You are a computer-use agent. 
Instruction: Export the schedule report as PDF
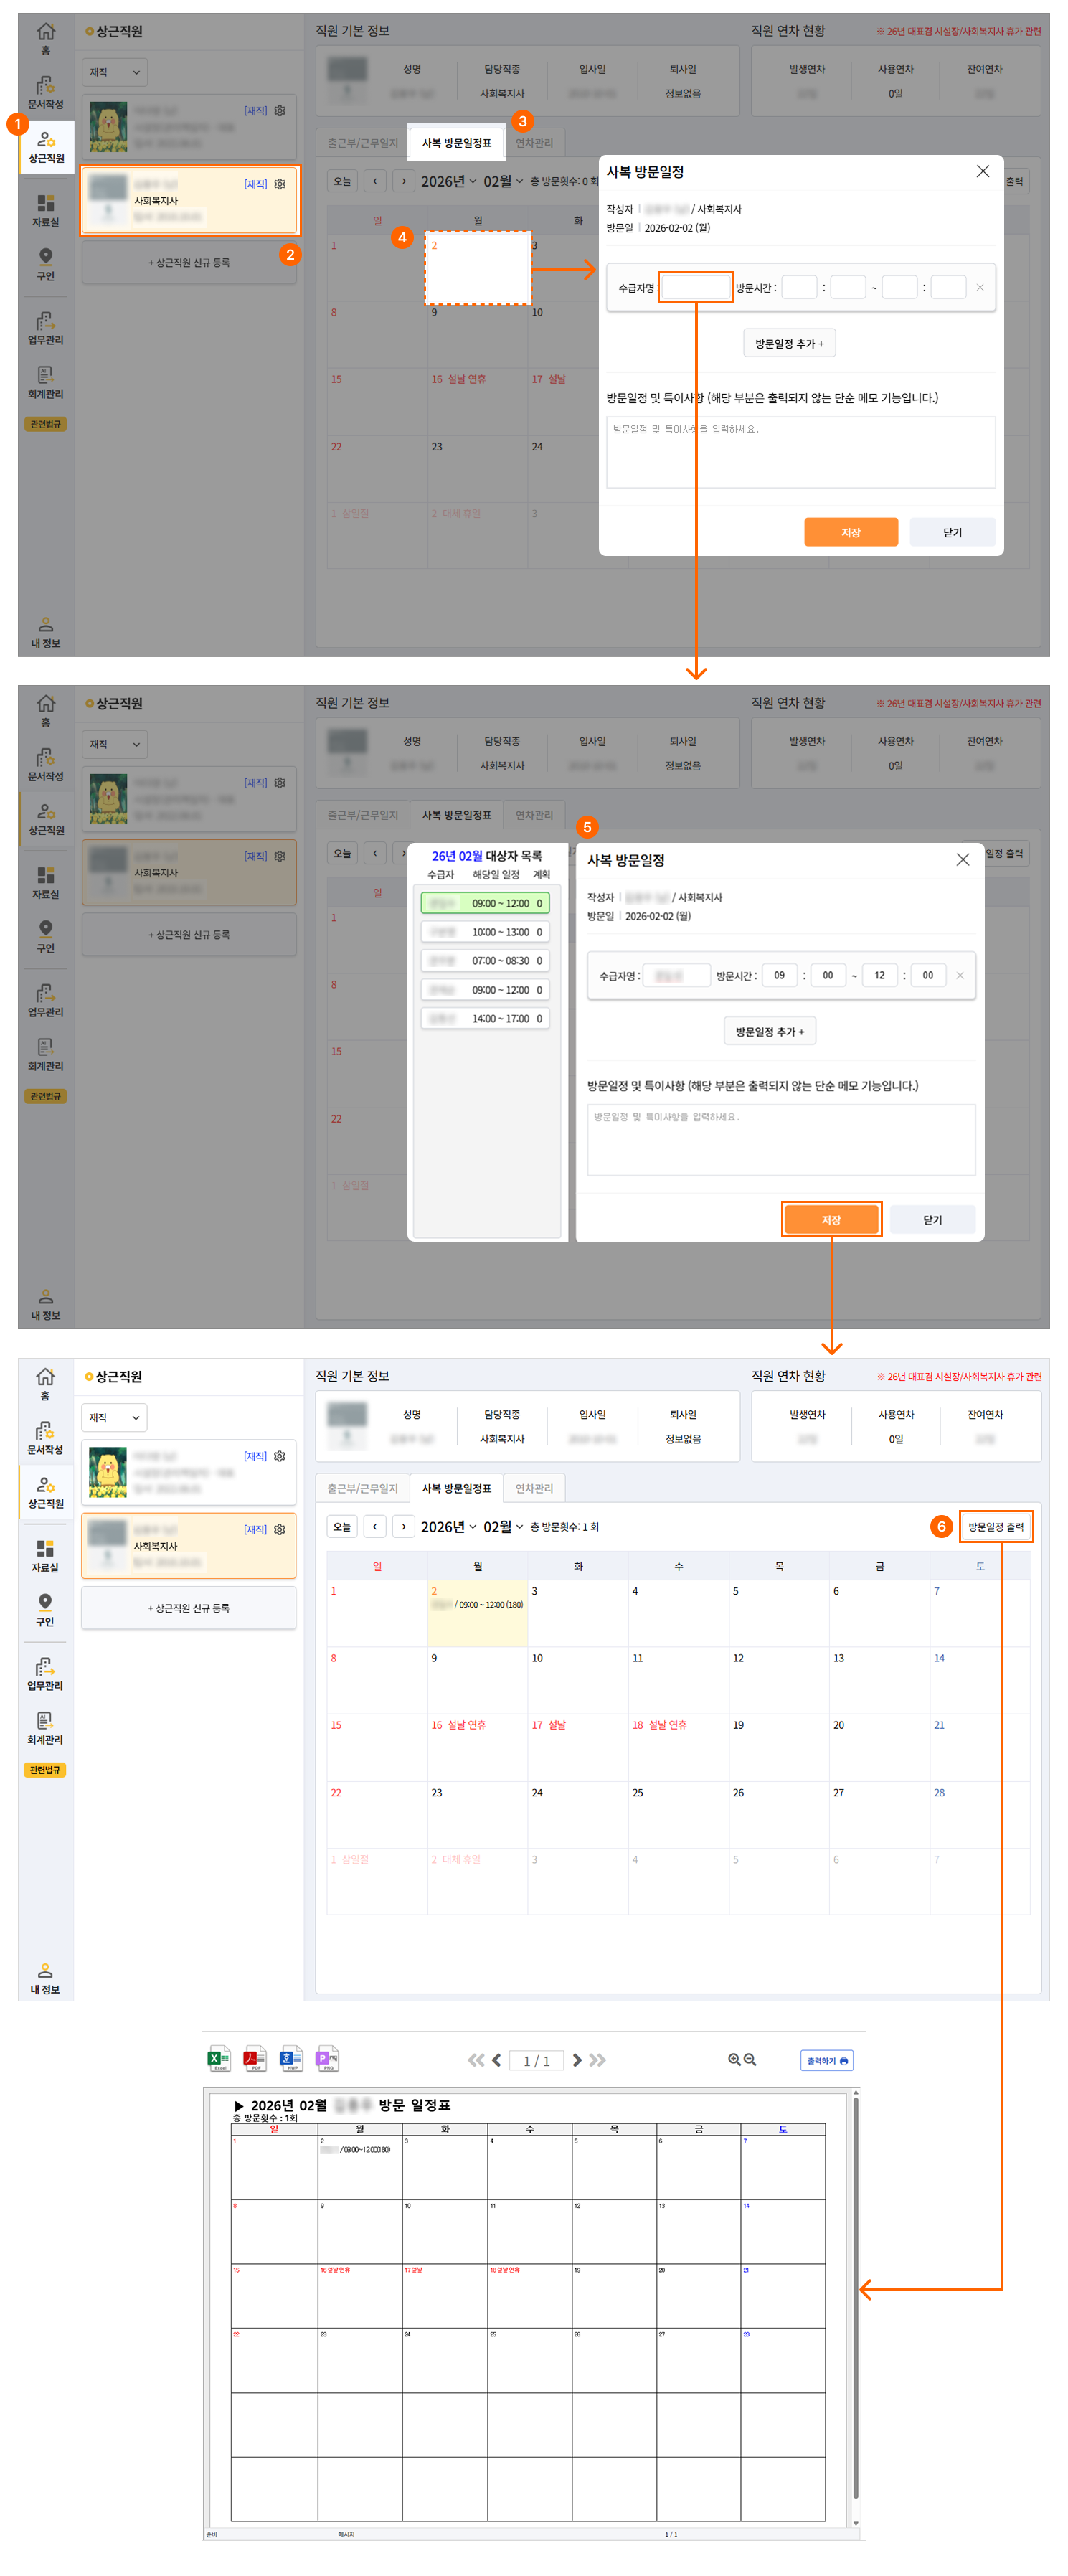[255, 2059]
